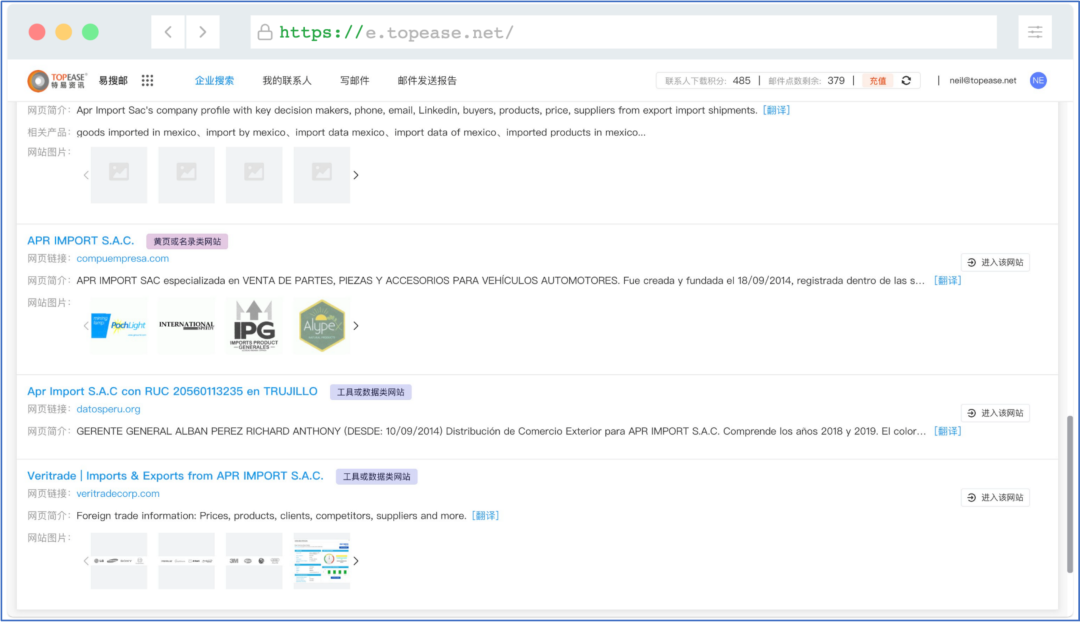Click the neil@topease.net account name
This screenshot has height=623, width=1080.
(x=982, y=81)
